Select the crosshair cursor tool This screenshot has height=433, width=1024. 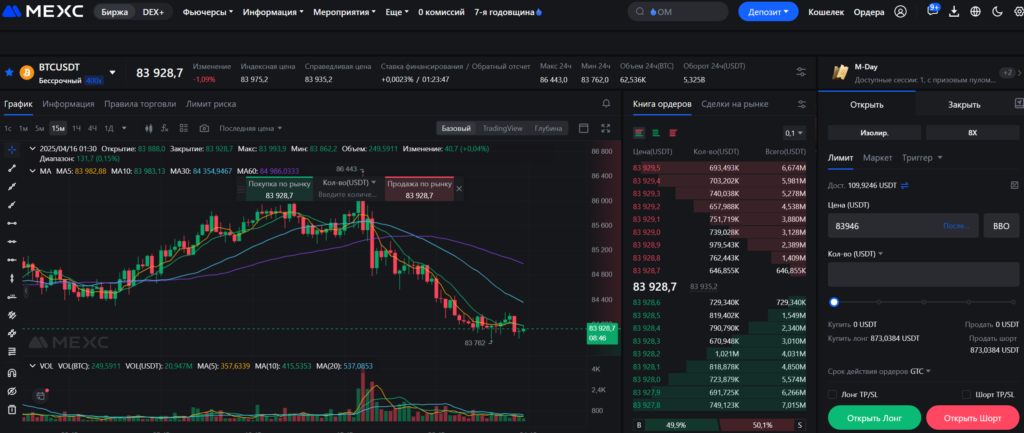point(12,150)
